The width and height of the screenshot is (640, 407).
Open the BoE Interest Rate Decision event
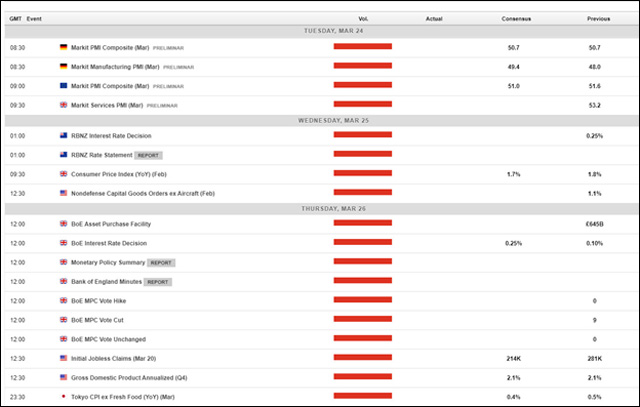pos(108,243)
